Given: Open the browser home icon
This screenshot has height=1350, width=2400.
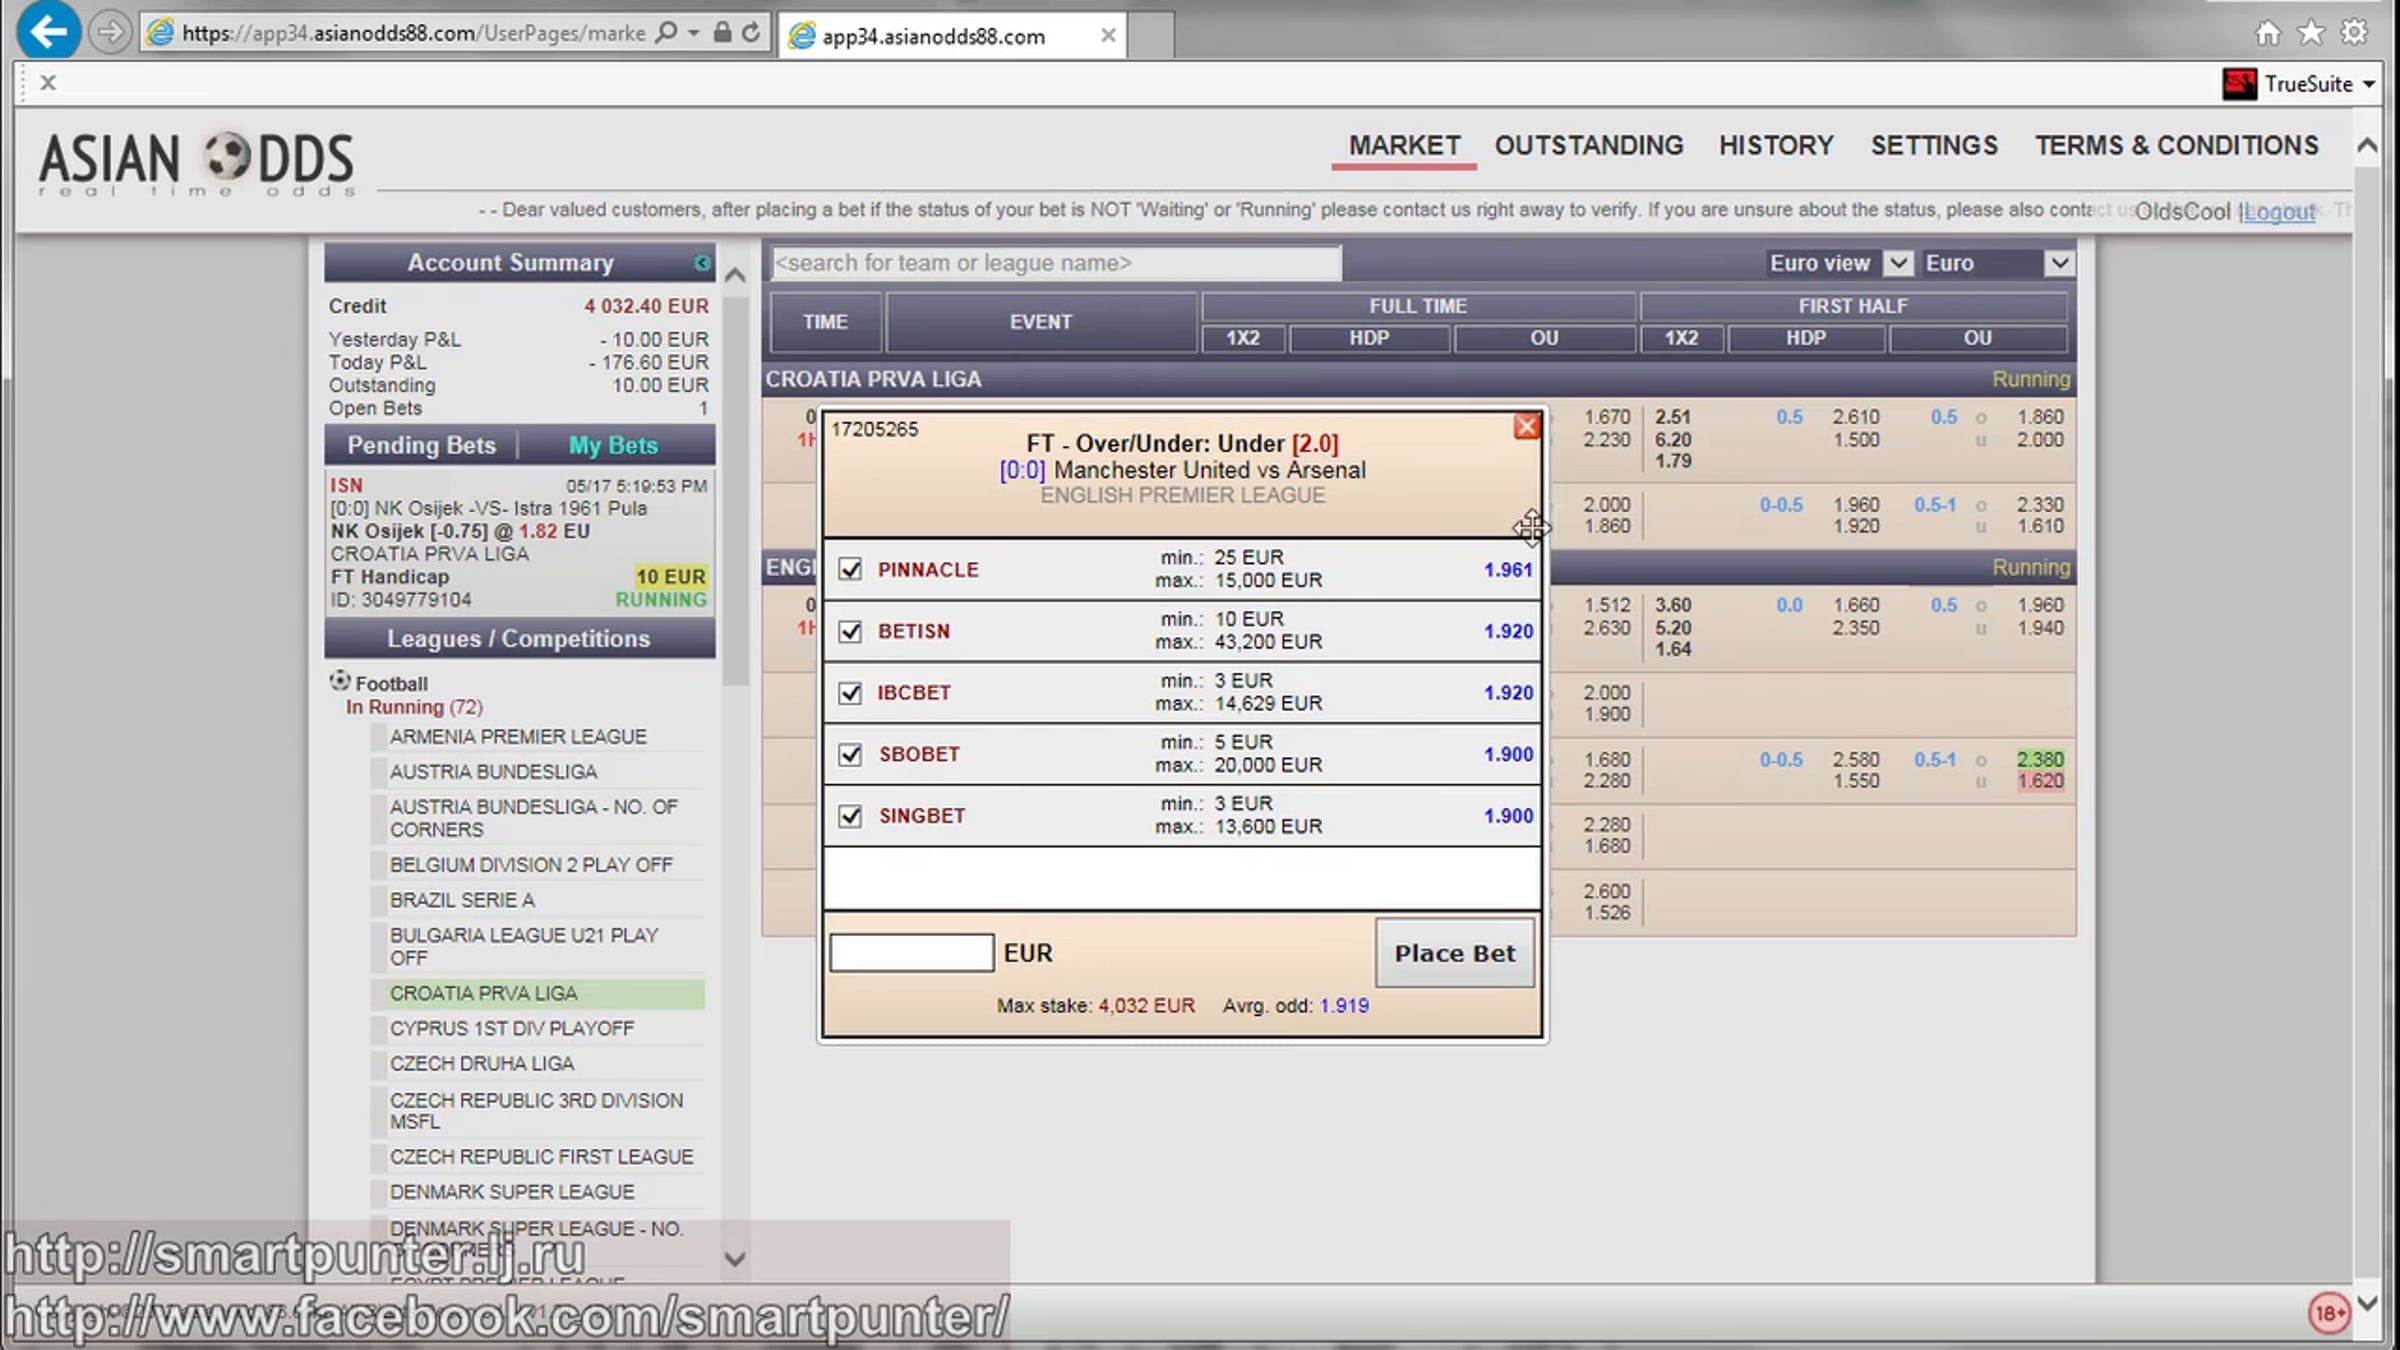Looking at the screenshot, I should [x=2268, y=33].
